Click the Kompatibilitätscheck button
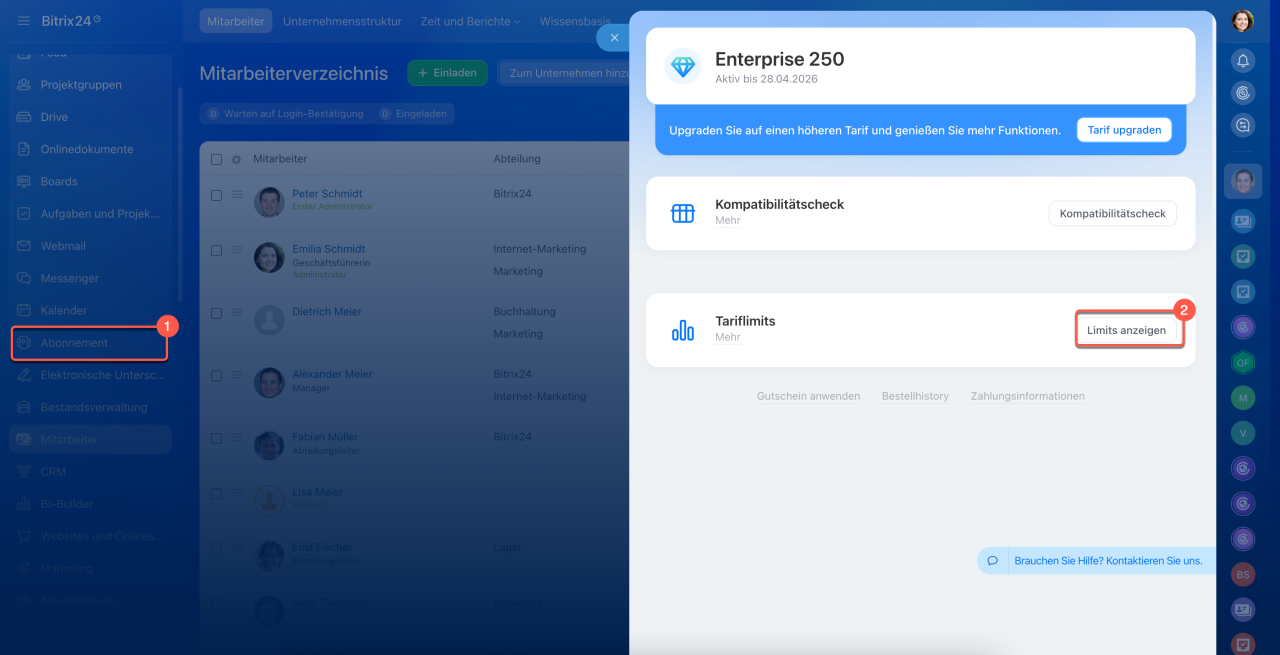This screenshot has height=655, width=1280. (1113, 213)
